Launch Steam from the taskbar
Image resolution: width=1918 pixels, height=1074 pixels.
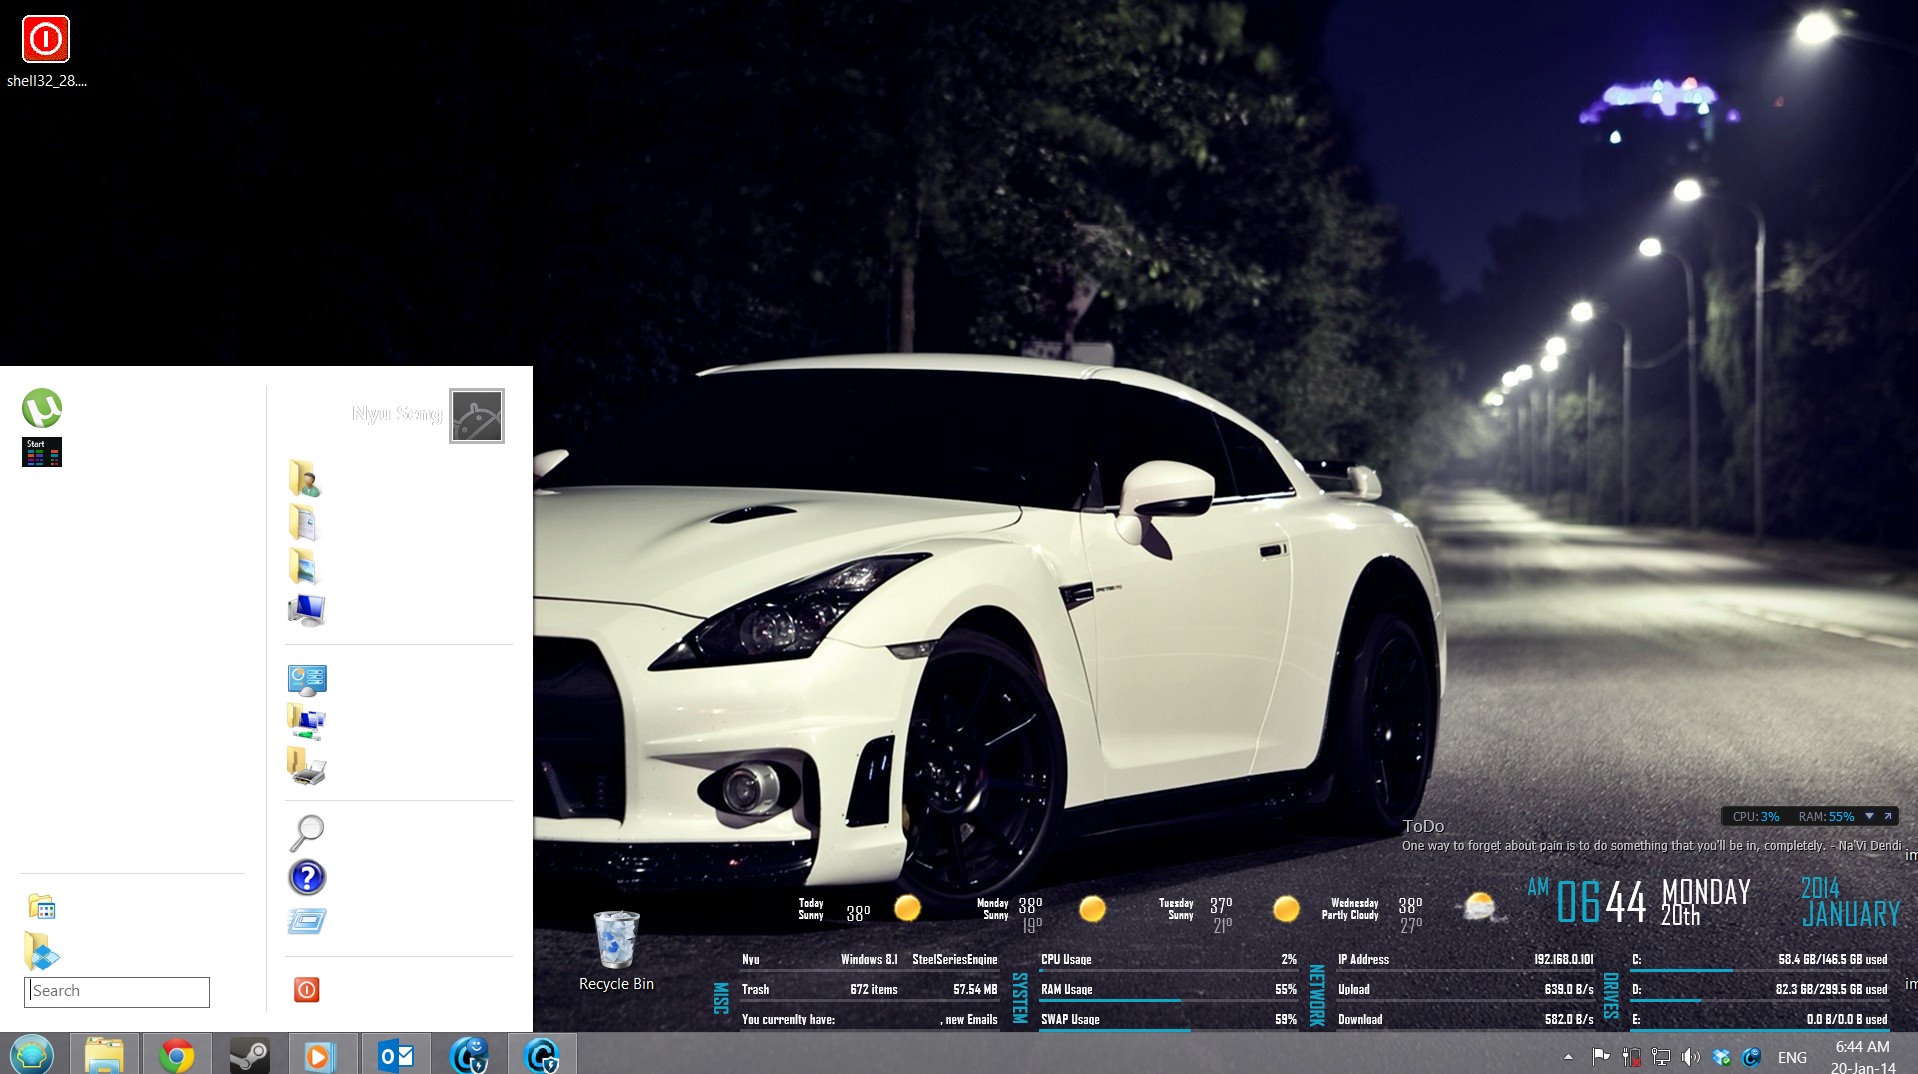coord(249,1055)
